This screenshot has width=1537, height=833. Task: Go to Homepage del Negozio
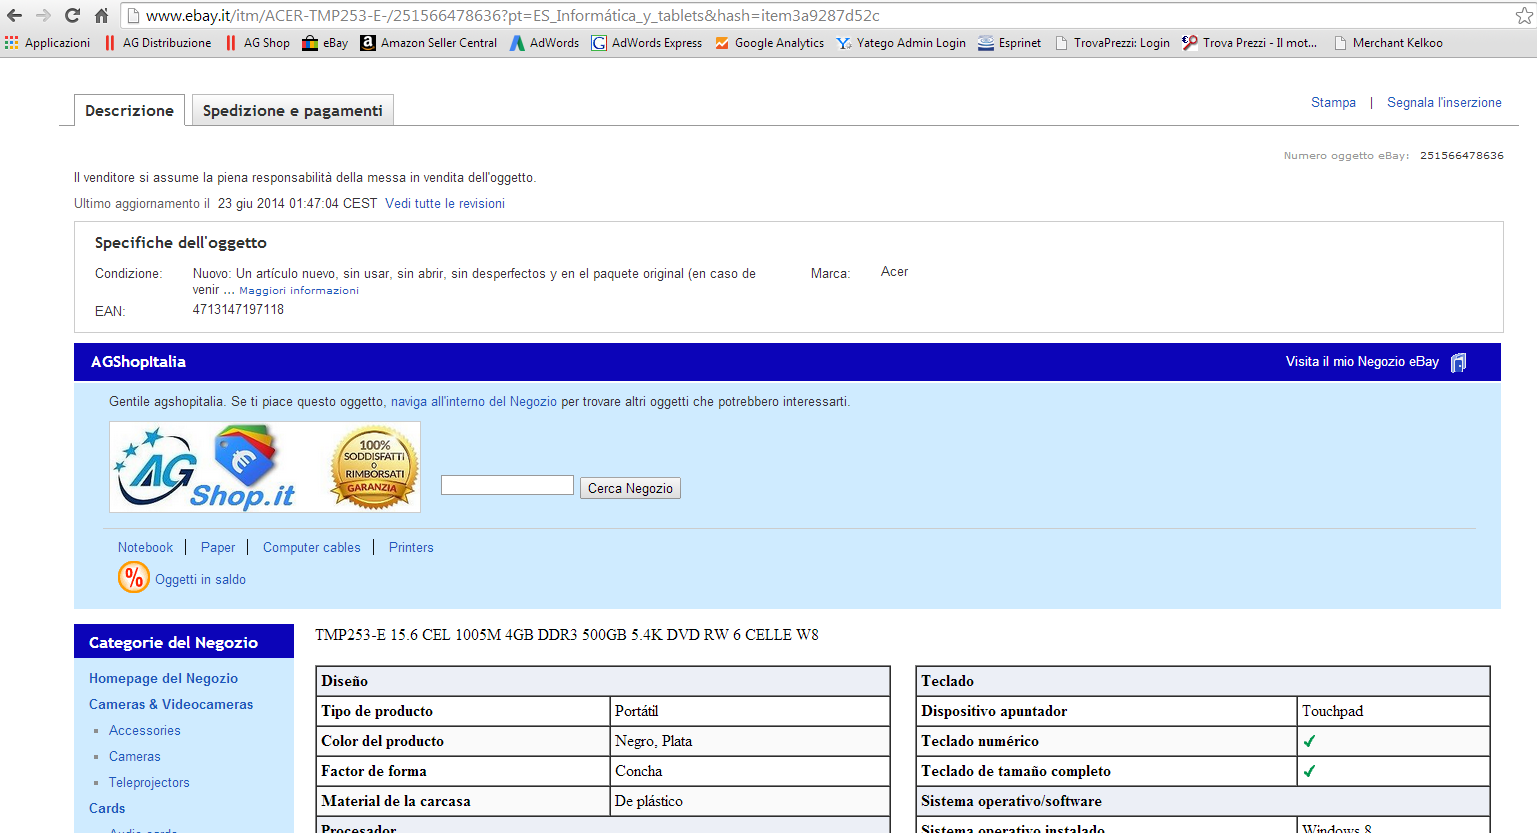click(163, 678)
